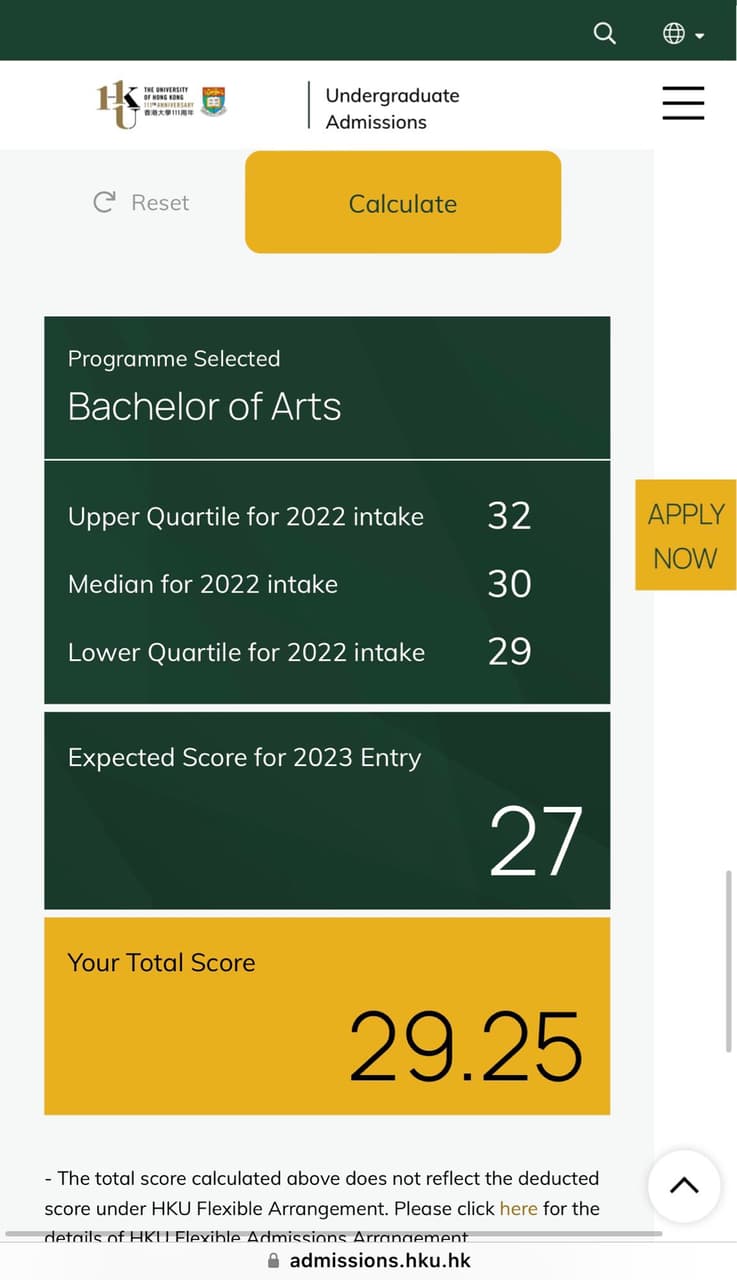This screenshot has height=1280, width=737.
Task: Tap the lock icon in address bar
Action: click(274, 1261)
